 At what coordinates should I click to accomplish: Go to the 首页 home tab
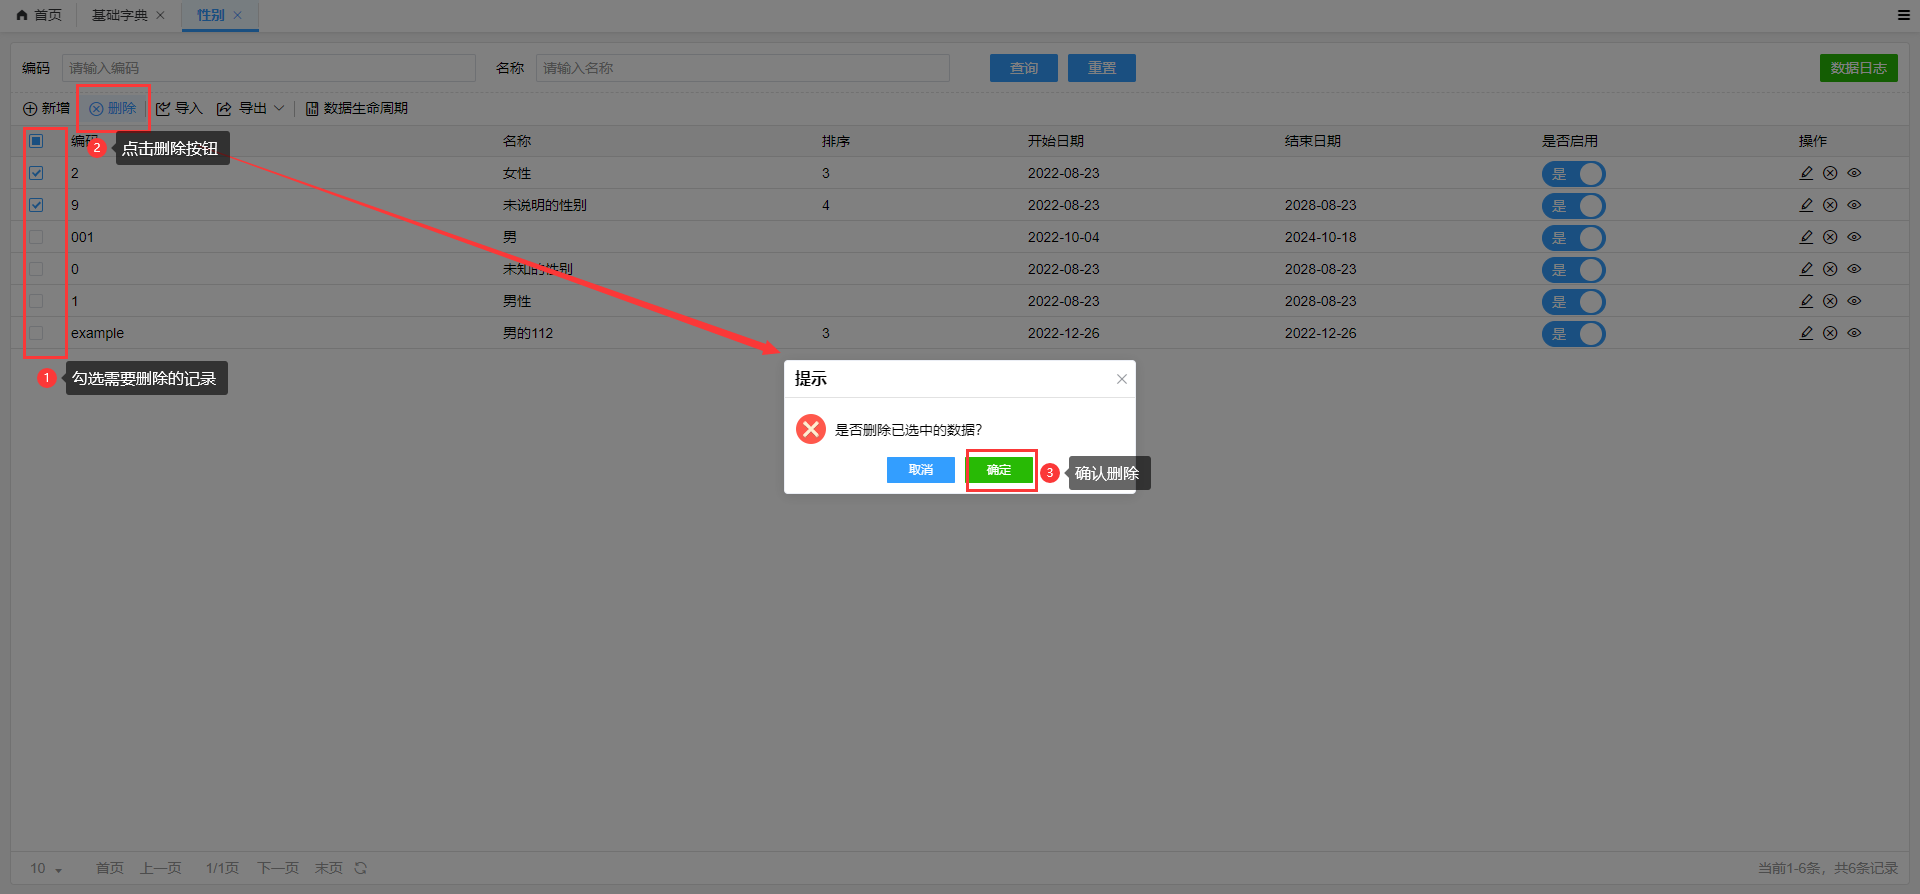pos(40,15)
